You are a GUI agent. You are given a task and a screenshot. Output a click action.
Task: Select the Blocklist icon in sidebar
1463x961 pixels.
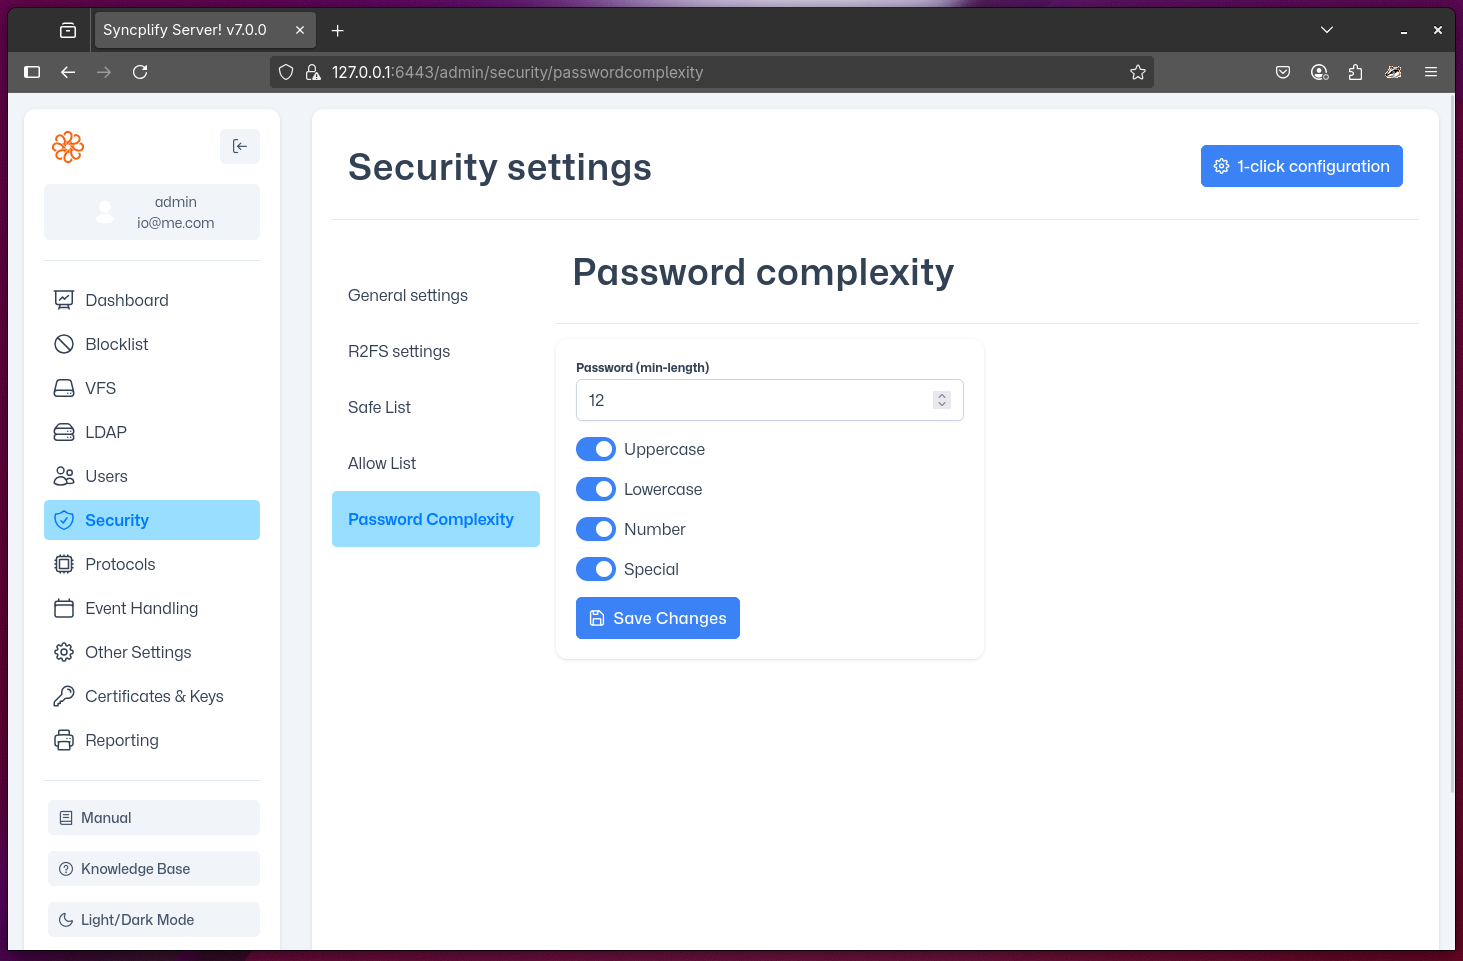(64, 343)
